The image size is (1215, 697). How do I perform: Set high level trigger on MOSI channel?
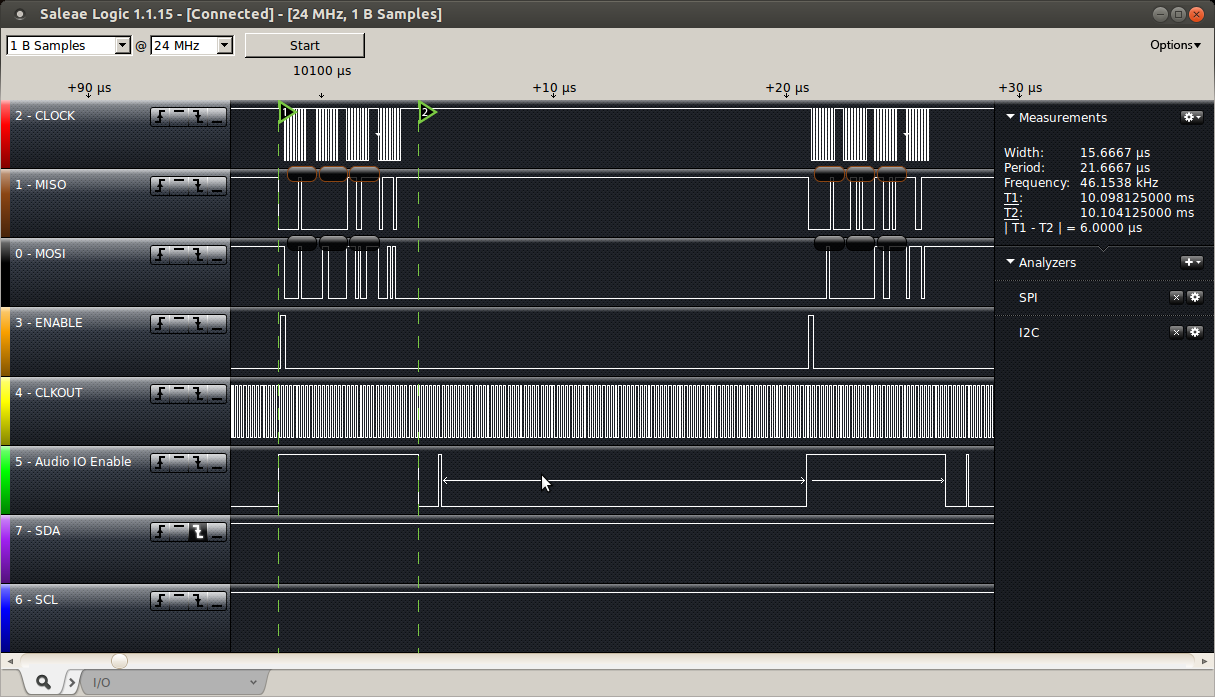click(180, 255)
